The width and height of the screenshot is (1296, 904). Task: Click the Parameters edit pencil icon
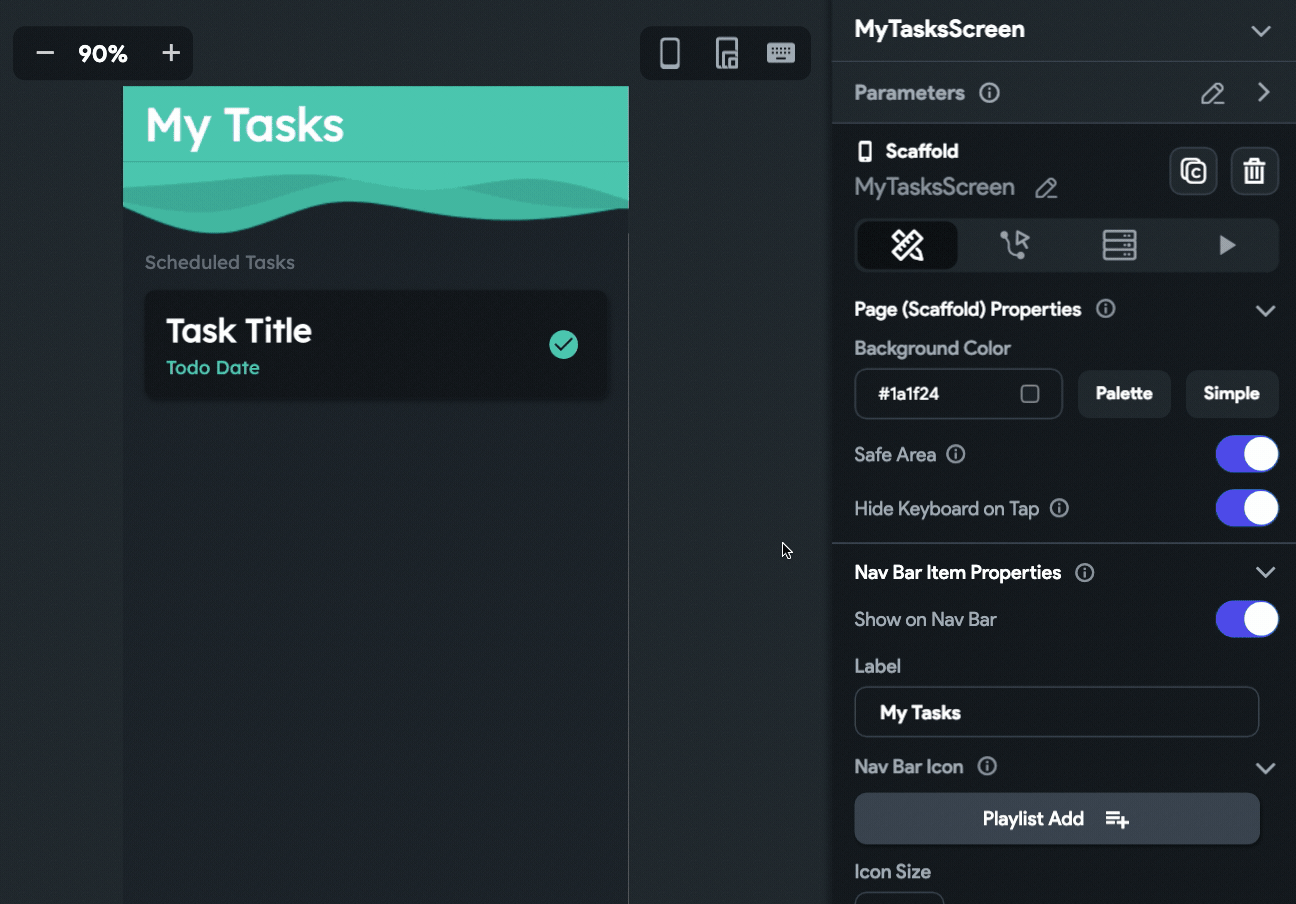(x=1212, y=93)
